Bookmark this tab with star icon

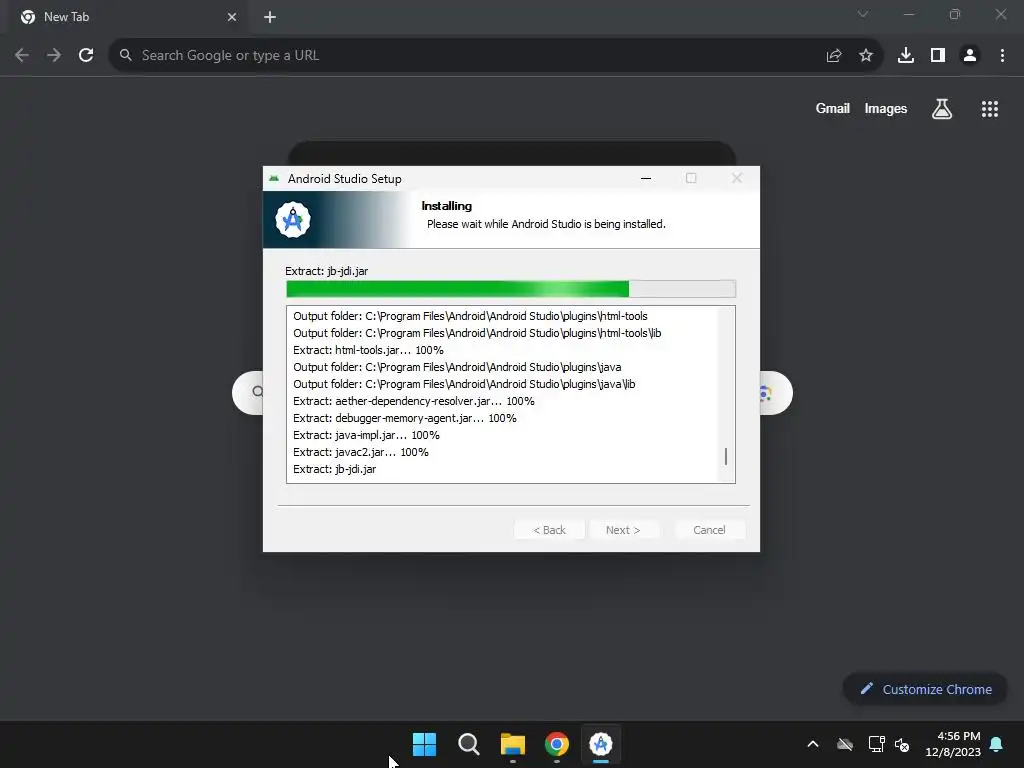pos(866,56)
